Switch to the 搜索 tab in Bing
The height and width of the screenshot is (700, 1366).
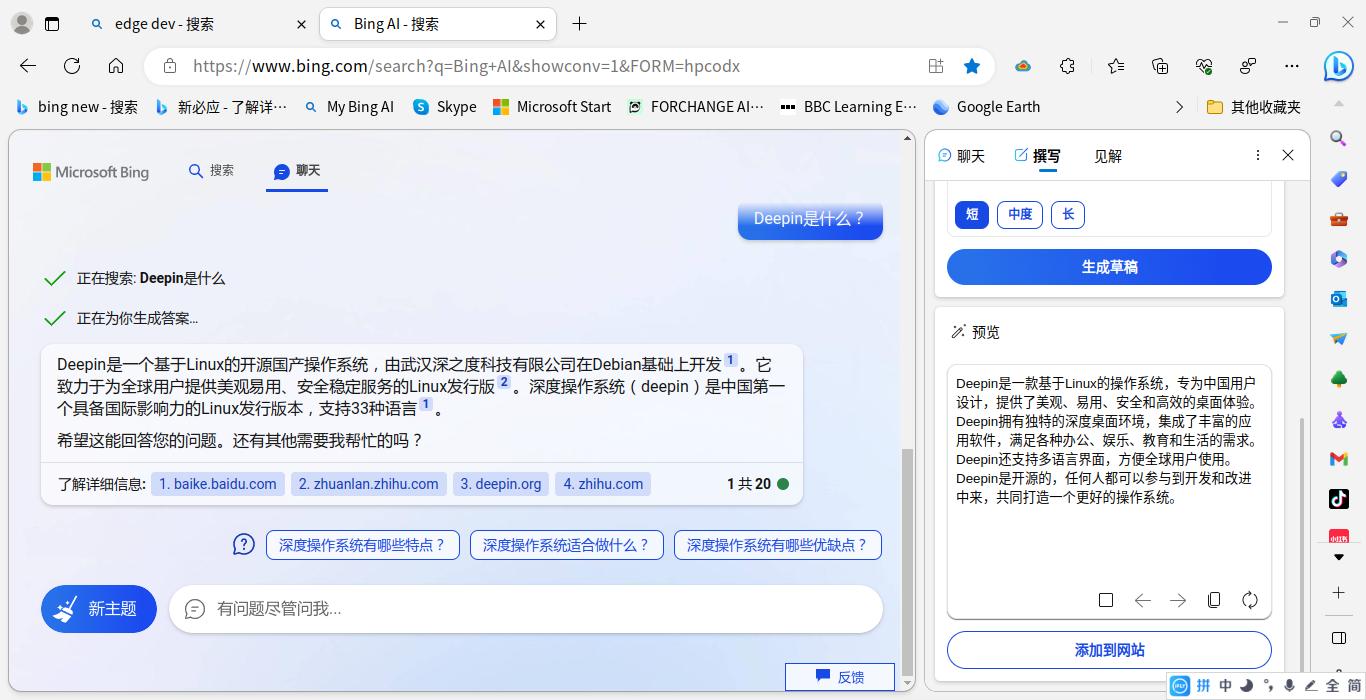[x=211, y=171]
